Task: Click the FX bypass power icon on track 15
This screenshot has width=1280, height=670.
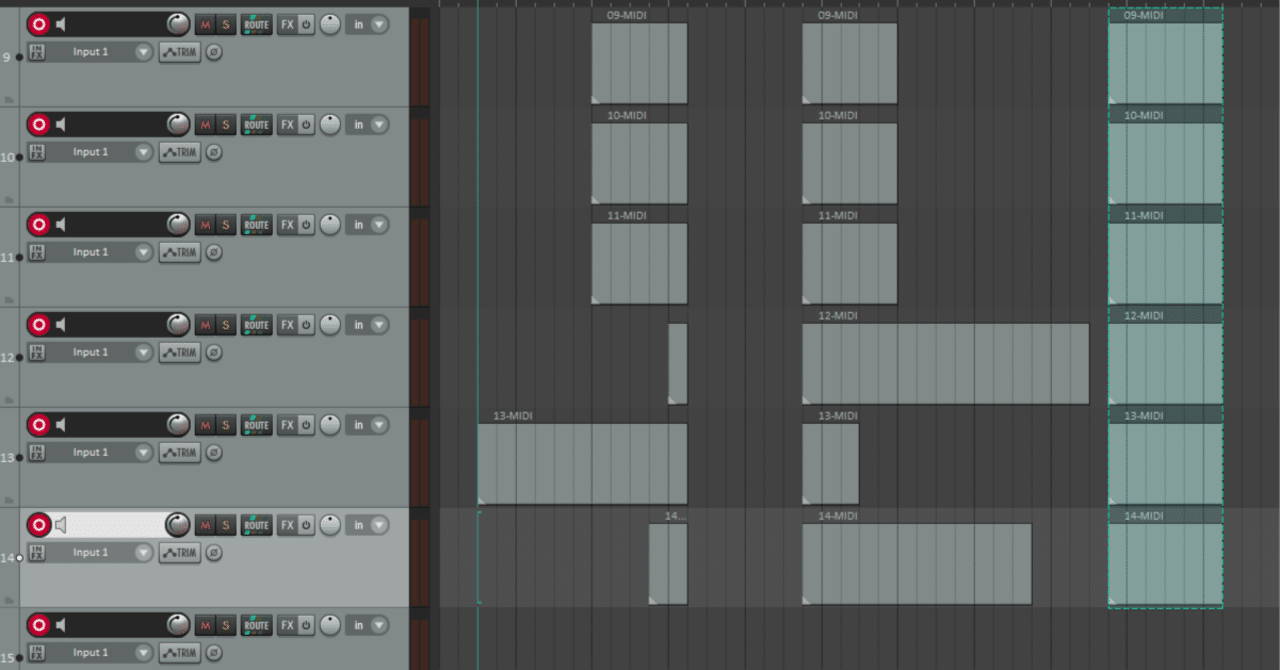Action: (x=304, y=624)
